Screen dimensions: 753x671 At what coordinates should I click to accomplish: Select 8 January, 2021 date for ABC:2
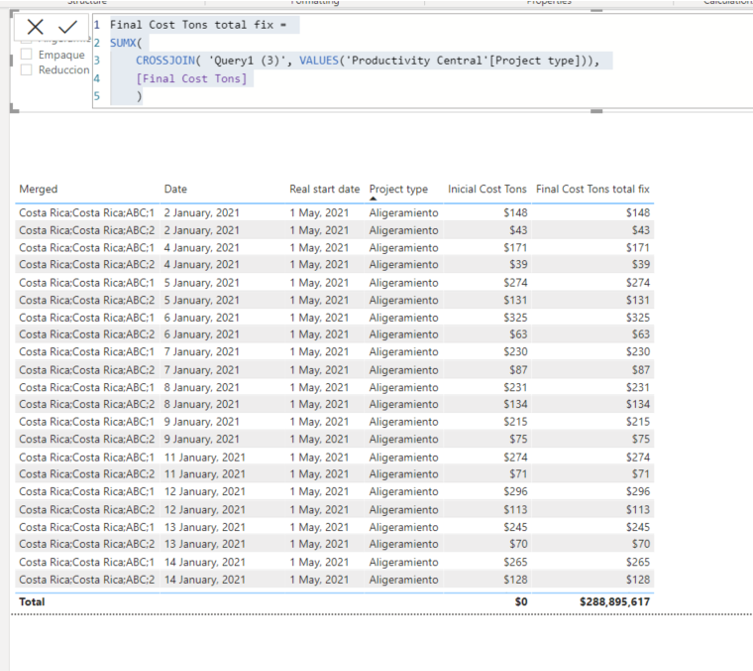click(x=202, y=404)
